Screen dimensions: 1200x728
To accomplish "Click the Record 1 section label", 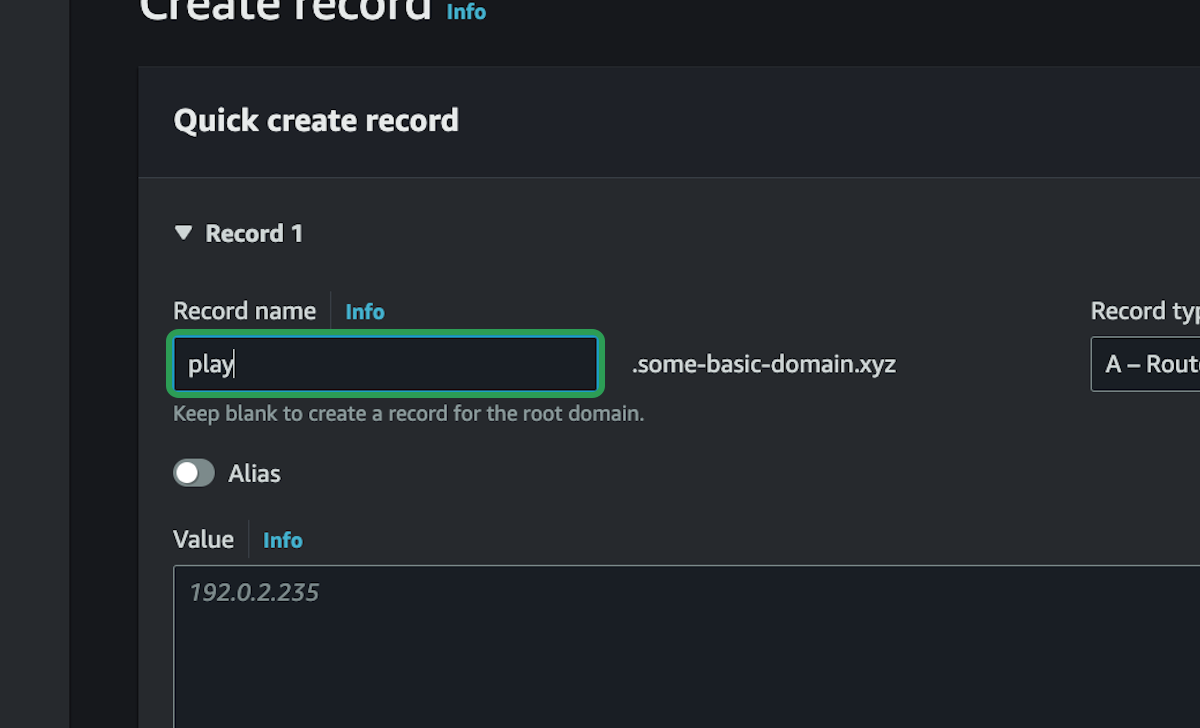I will pyautogui.click(x=254, y=233).
